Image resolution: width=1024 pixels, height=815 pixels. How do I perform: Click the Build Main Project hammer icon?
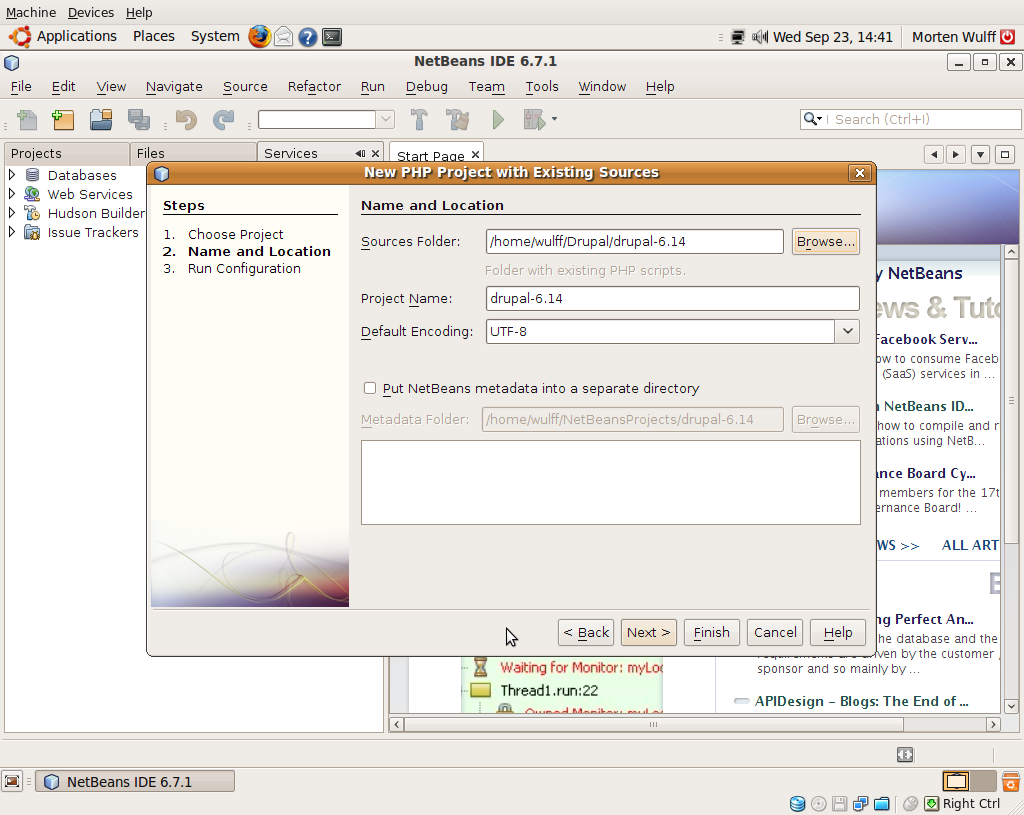coord(419,120)
